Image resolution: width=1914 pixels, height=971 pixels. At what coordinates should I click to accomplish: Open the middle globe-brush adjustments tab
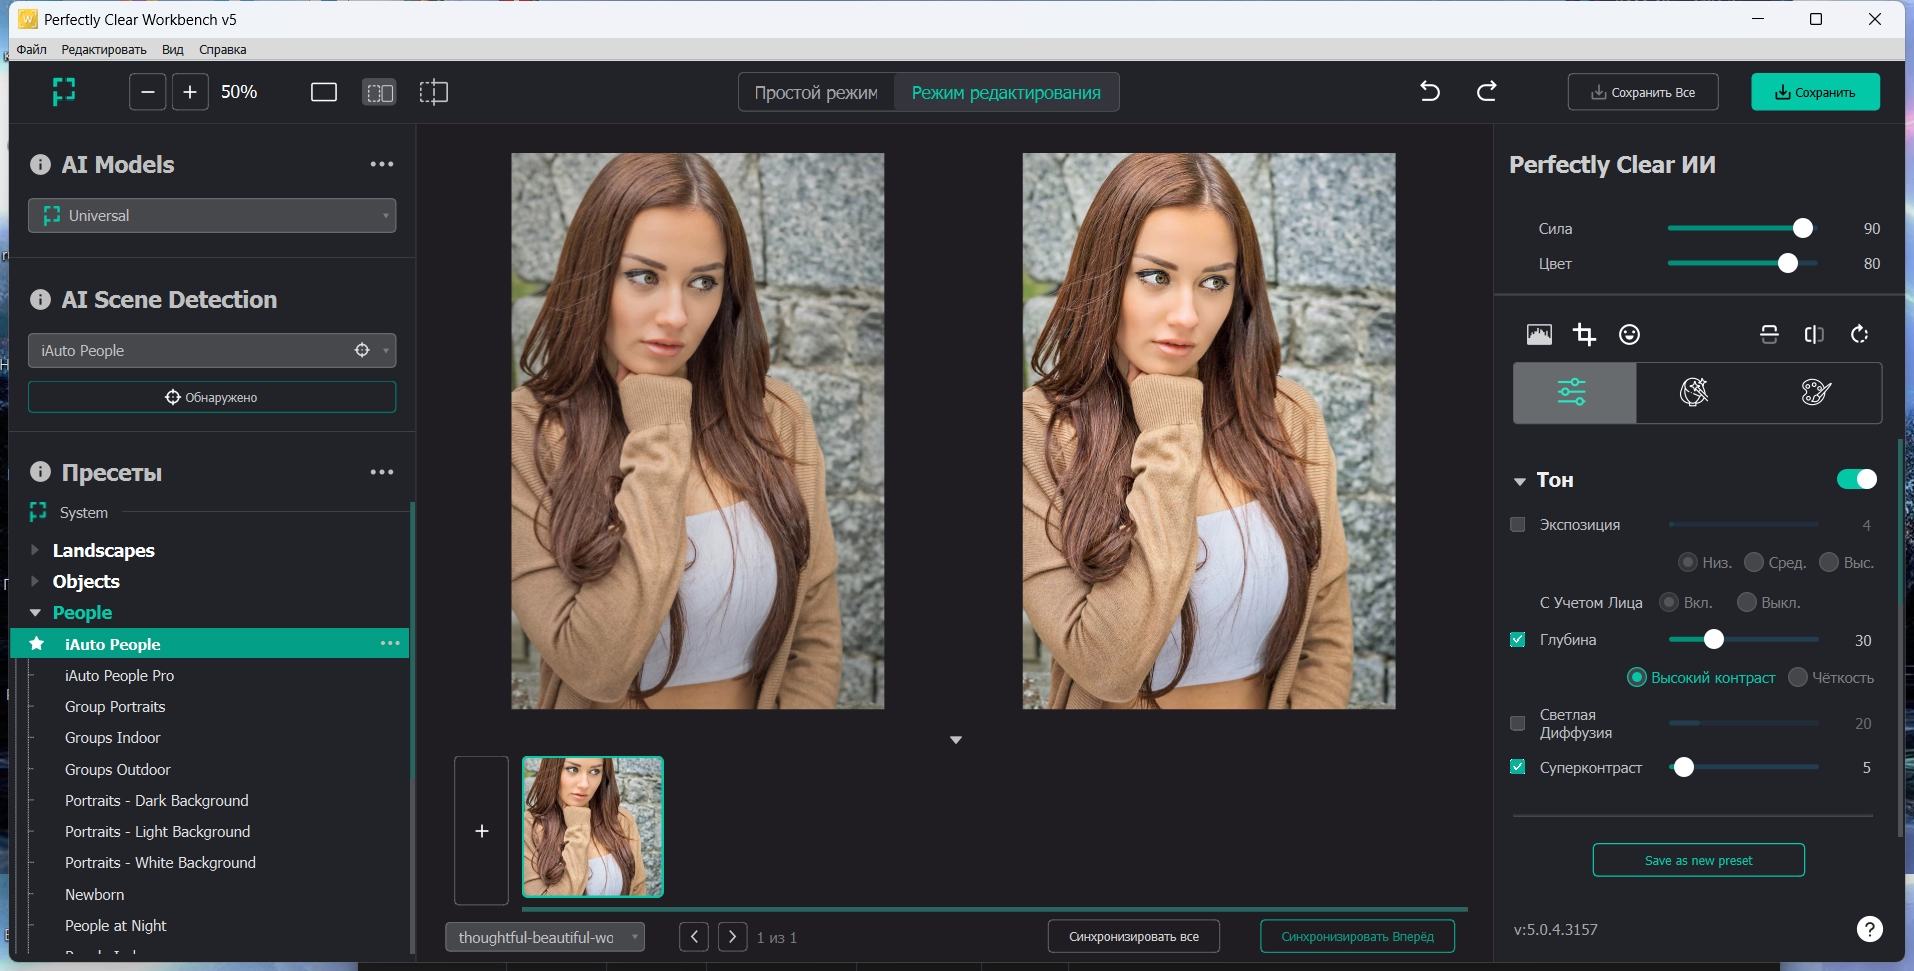point(1695,392)
